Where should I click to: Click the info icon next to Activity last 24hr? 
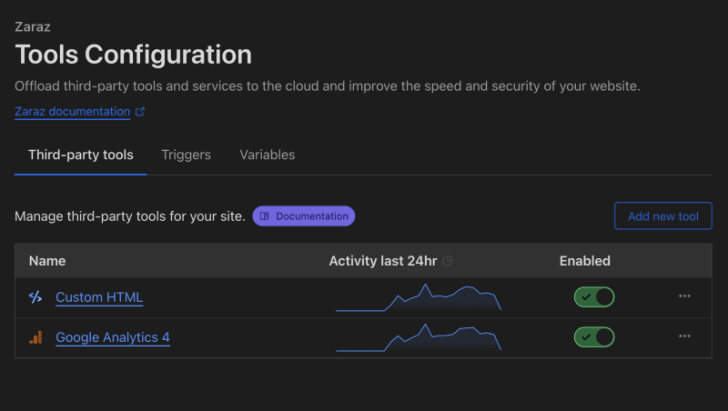click(x=448, y=261)
